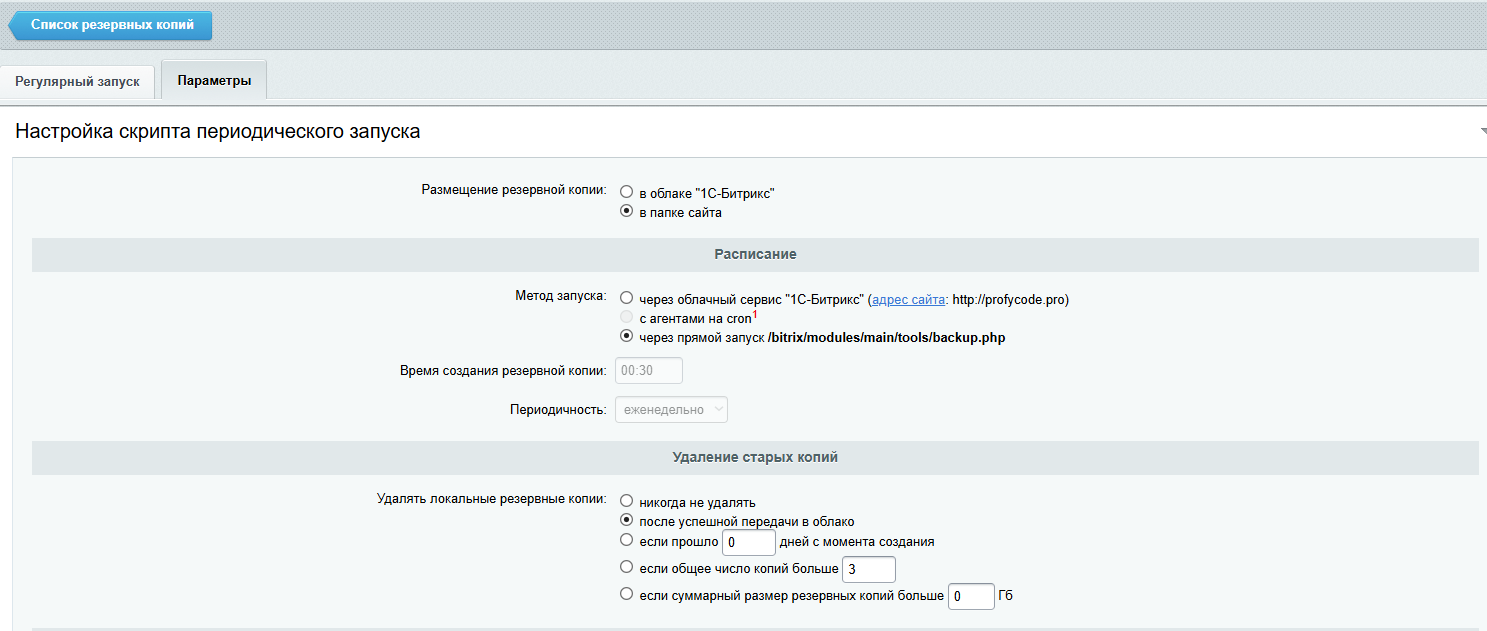Select deletion "после успешной передачи в облако"
Screen dimensions: 1487x631
tap(626, 521)
